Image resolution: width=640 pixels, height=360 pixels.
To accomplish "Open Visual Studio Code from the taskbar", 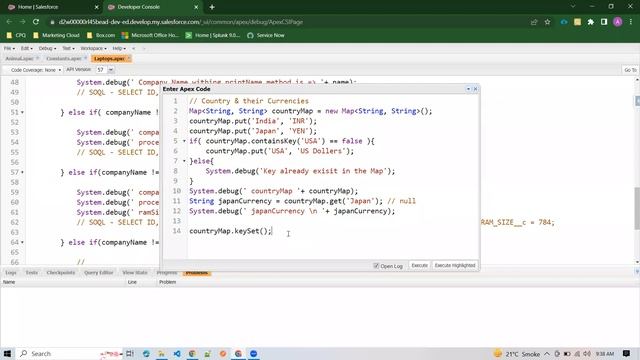I will pos(177,353).
